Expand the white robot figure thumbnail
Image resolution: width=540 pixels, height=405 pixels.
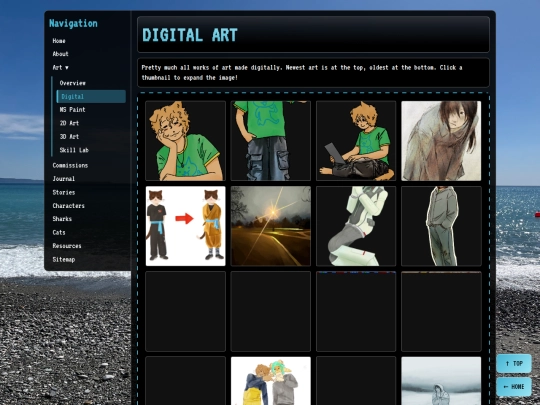pos(356,226)
